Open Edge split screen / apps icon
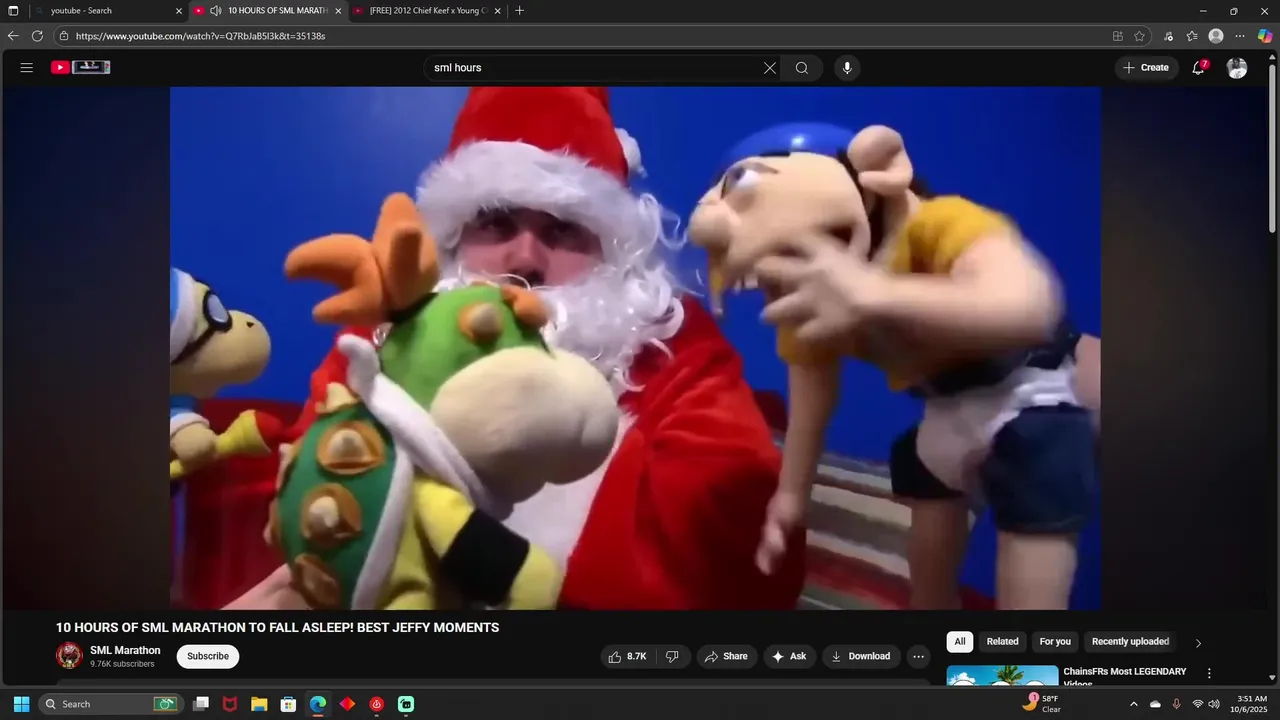The image size is (1280, 720). tap(1118, 36)
